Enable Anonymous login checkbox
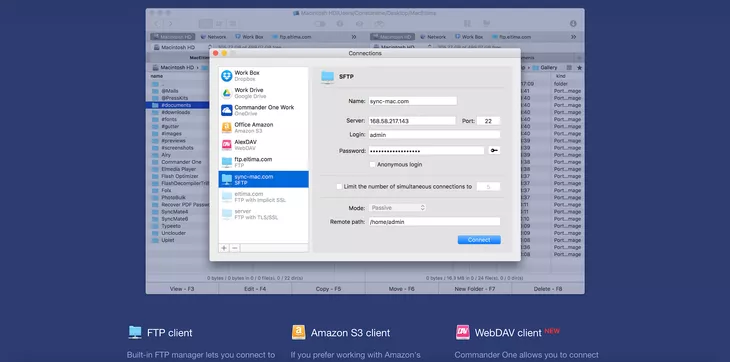Image resolution: width=730 pixels, height=362 pixels. tap(372, 164)
